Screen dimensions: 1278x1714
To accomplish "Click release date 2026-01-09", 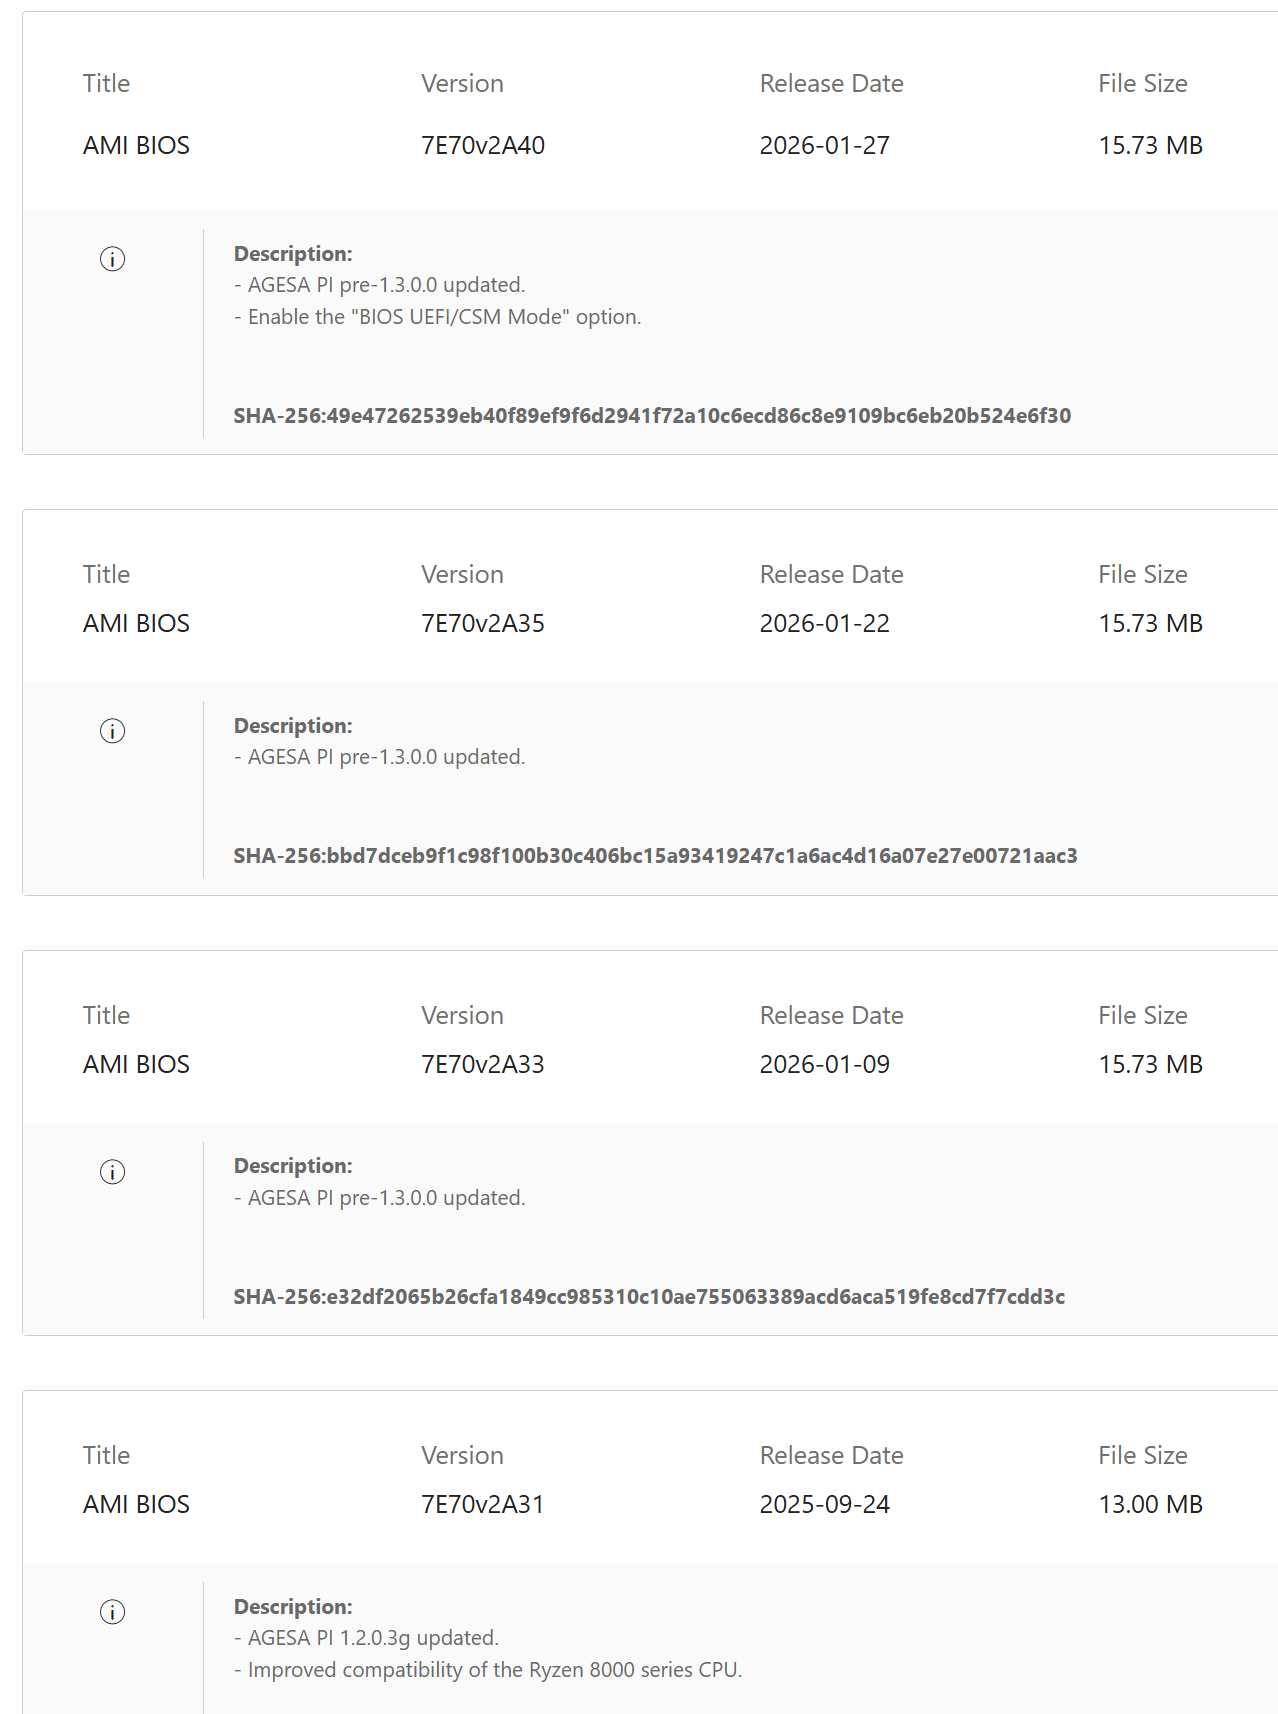I will pos(825,1064).
